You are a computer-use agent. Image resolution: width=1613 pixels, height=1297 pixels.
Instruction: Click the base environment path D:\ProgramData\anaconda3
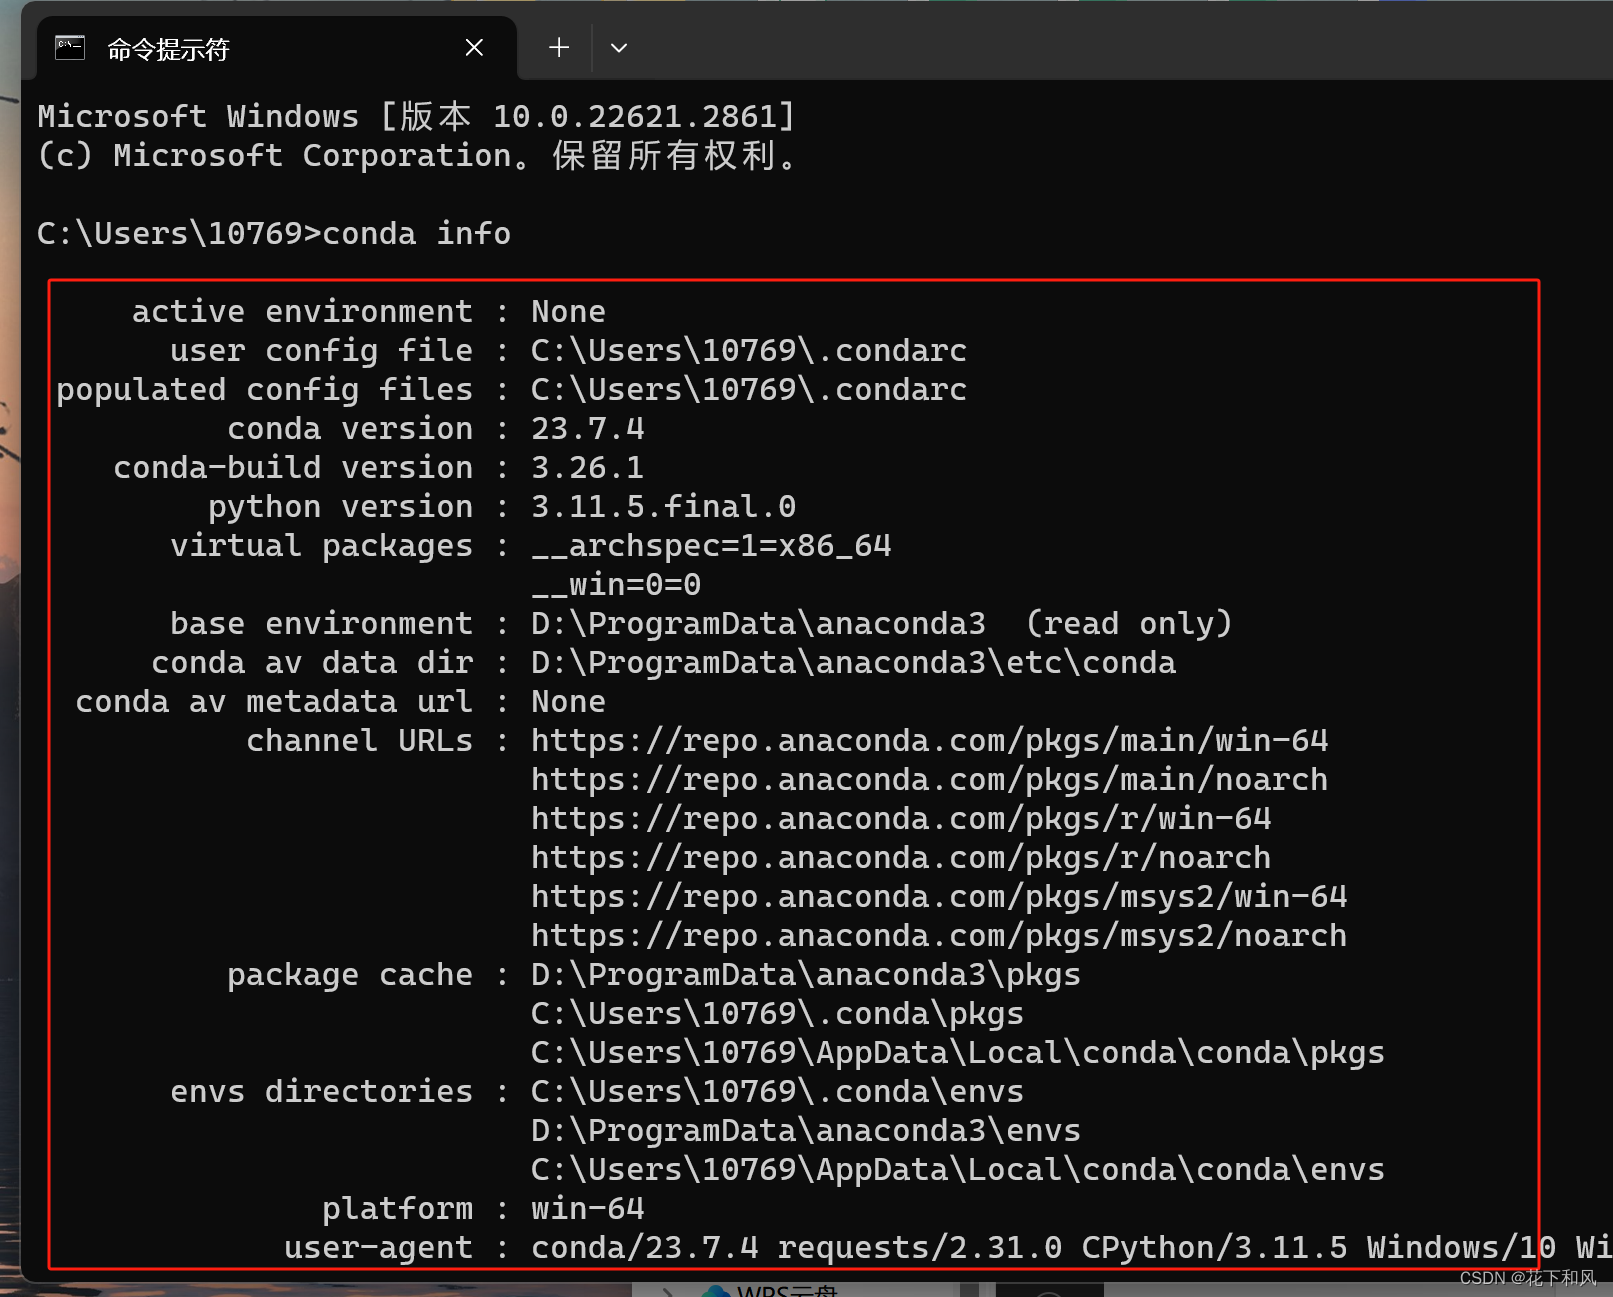coord(757,624)
